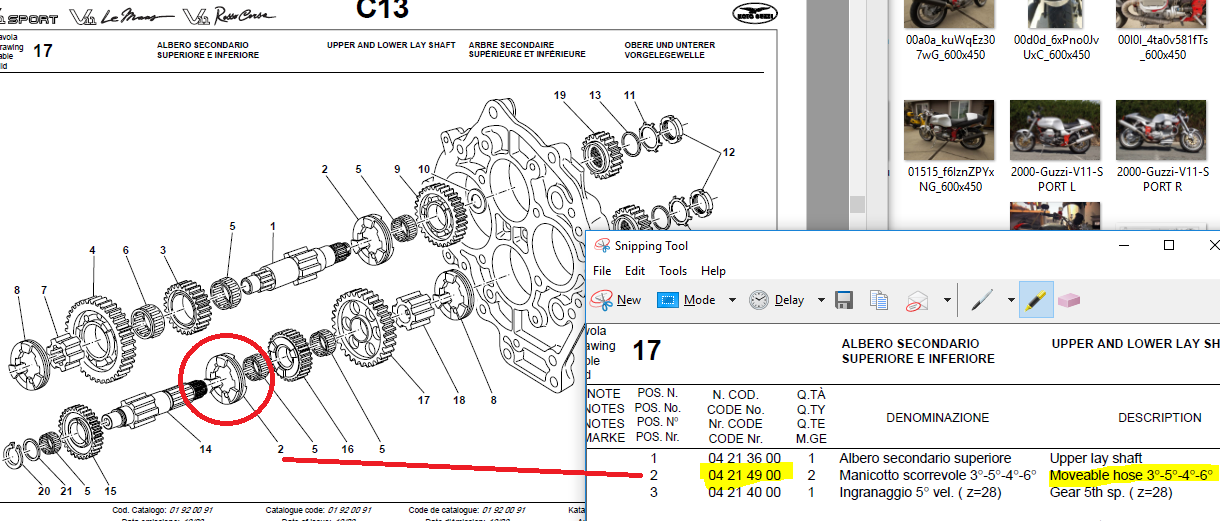This screenshot has height=521, width=1220.
Task: Click part code 04 21 36 00
Action: [745, 458]
